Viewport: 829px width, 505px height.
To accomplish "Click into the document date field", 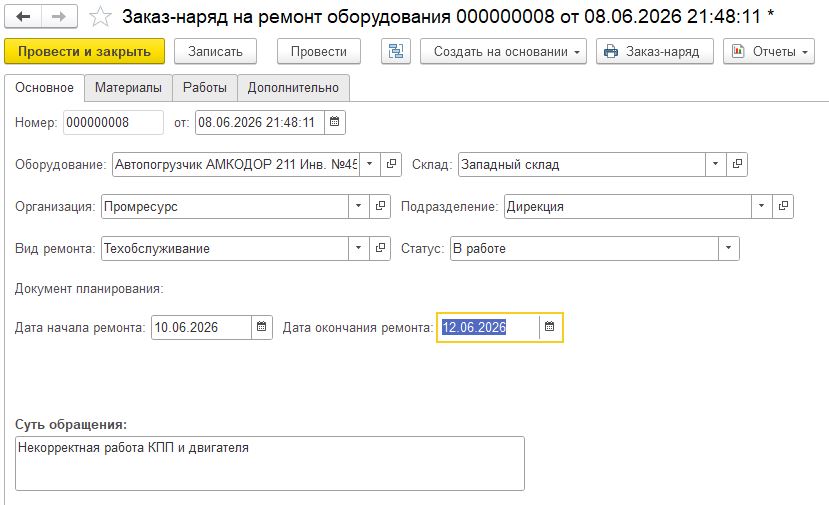I will pyautogui.click(x=260, y=122).
